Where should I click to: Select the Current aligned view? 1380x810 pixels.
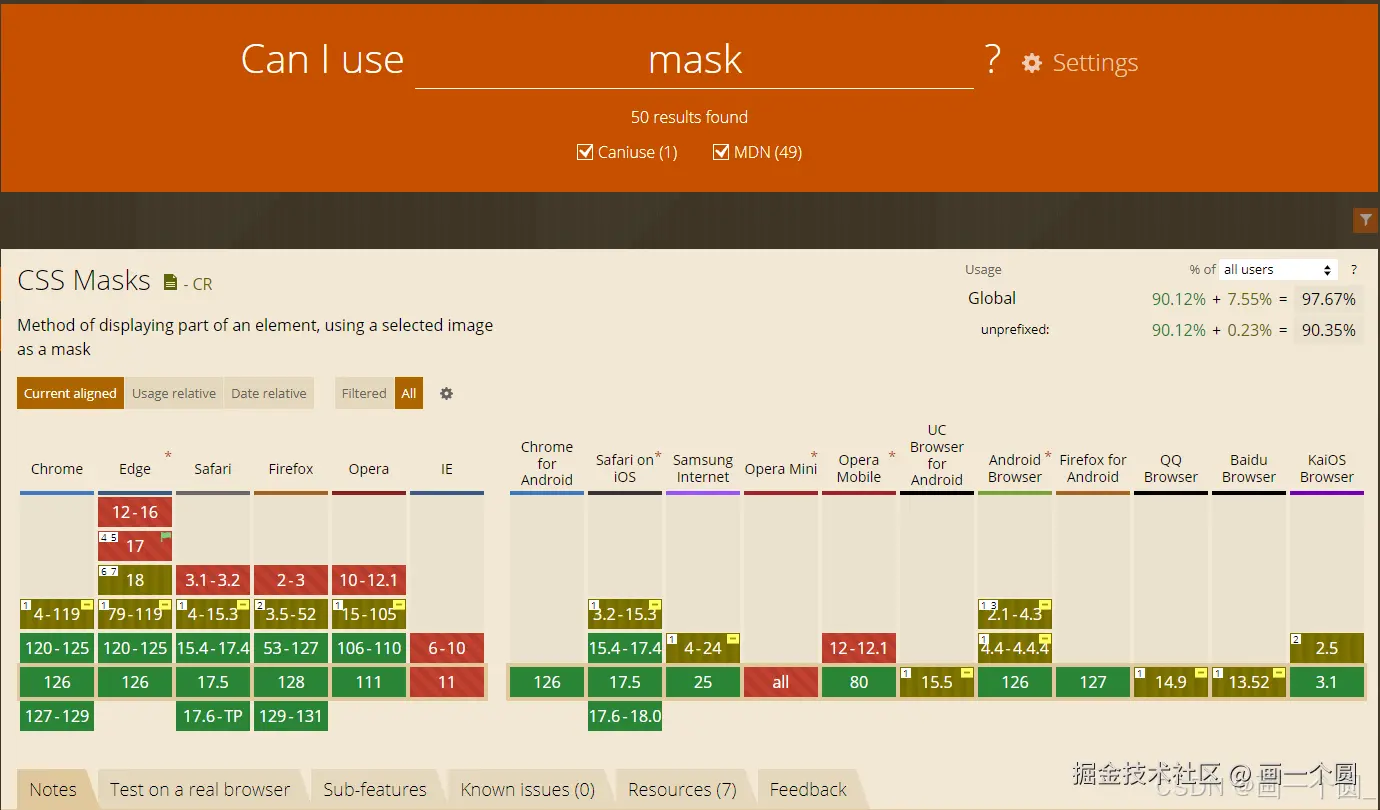click(x=70, y=393)
